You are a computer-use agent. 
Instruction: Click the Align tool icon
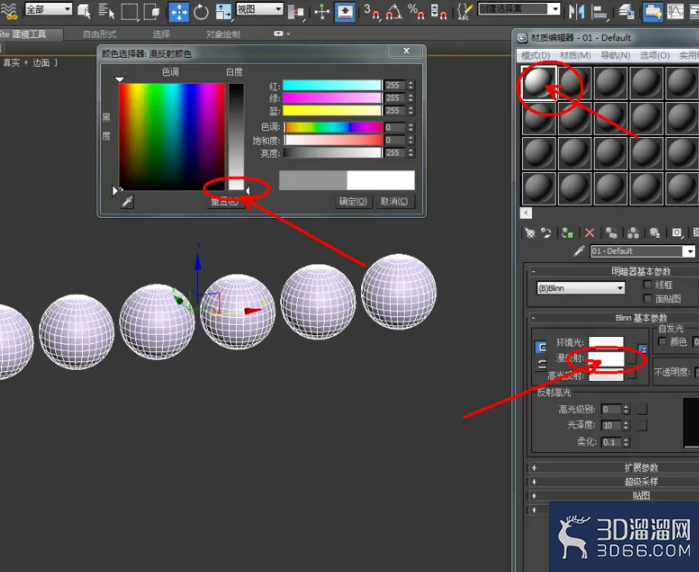pos(599,12)
